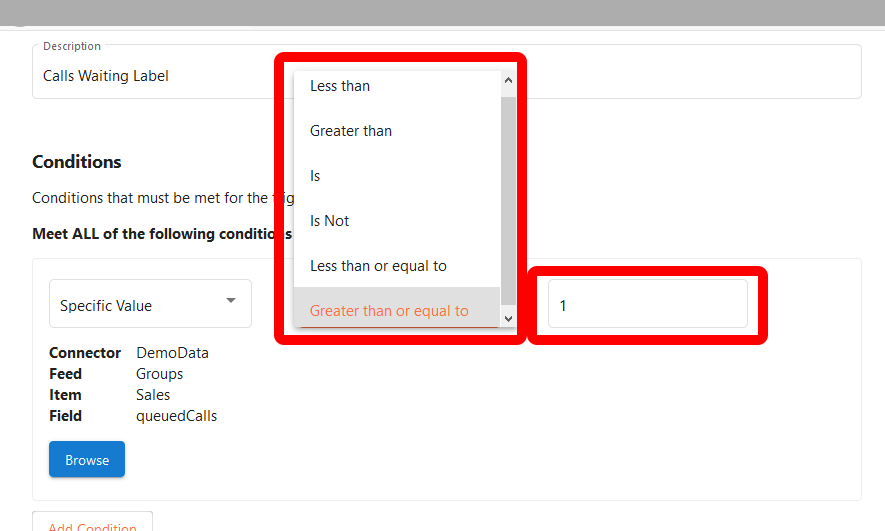Click the queuedCalls field value
The image size is (885, 531).
coord(176,416)
